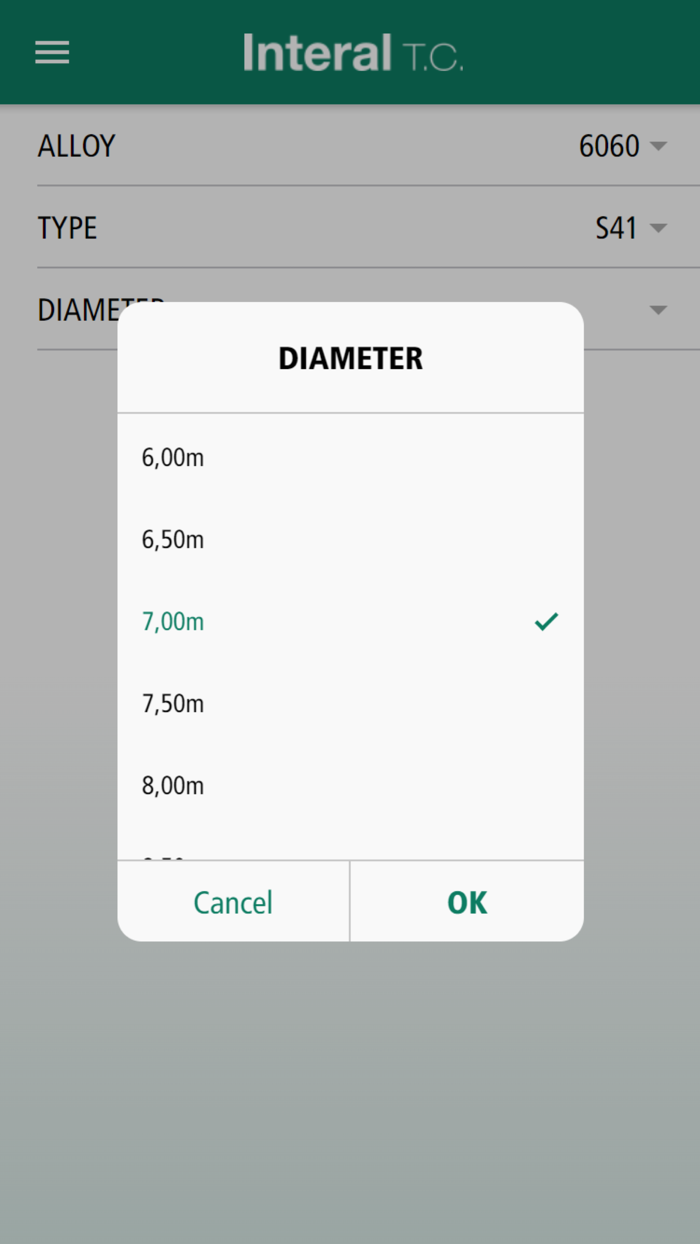The width and height of the screenshot is (700, 1244).
Task: Expand the DIAMETER dropdown arrow
Action: coord(658,310)
